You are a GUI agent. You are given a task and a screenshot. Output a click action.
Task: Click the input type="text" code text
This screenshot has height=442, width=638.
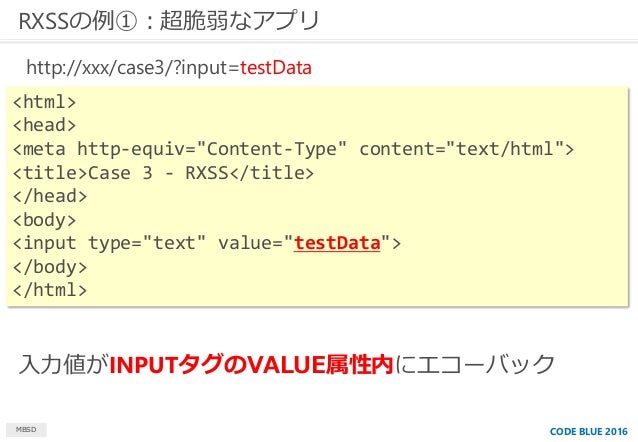coord(109,243)
